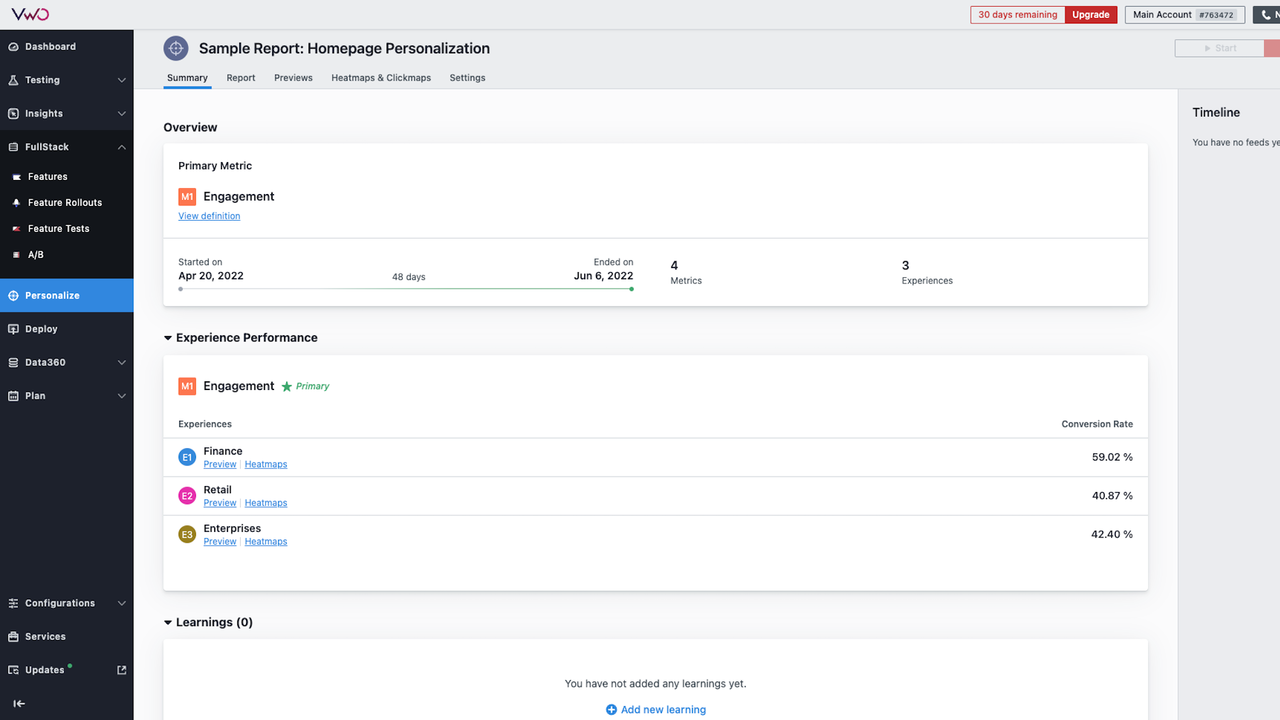Expand the Insights sidebar section

point(121,114)
